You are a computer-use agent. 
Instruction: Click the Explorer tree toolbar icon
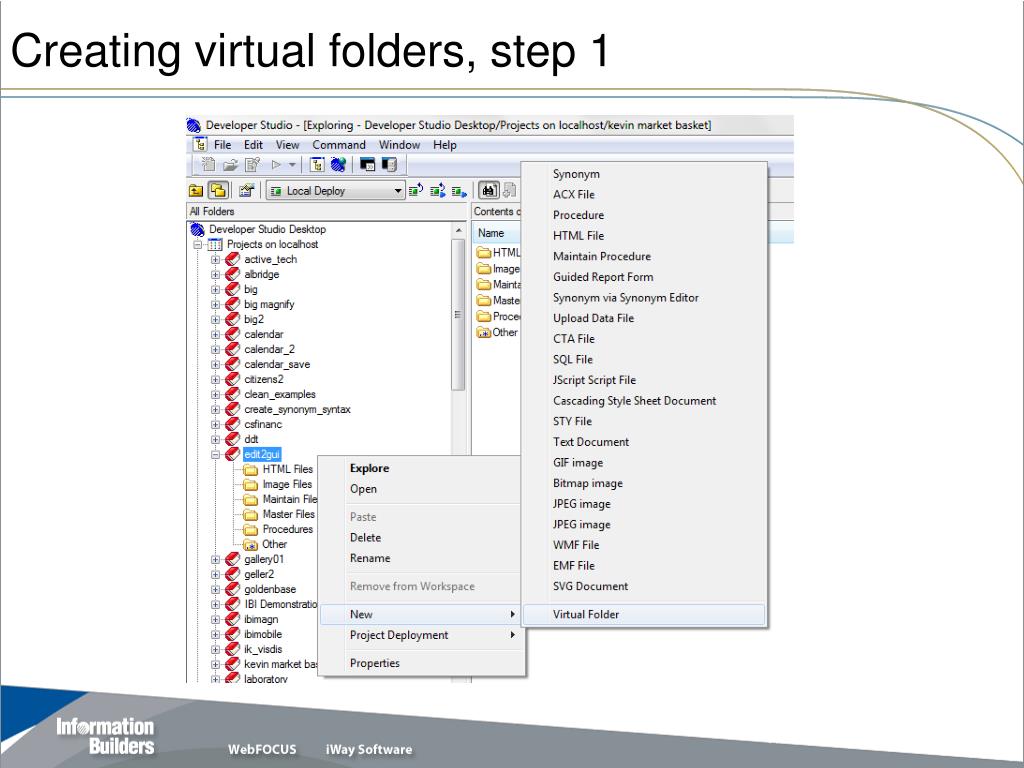click(317, 165)
